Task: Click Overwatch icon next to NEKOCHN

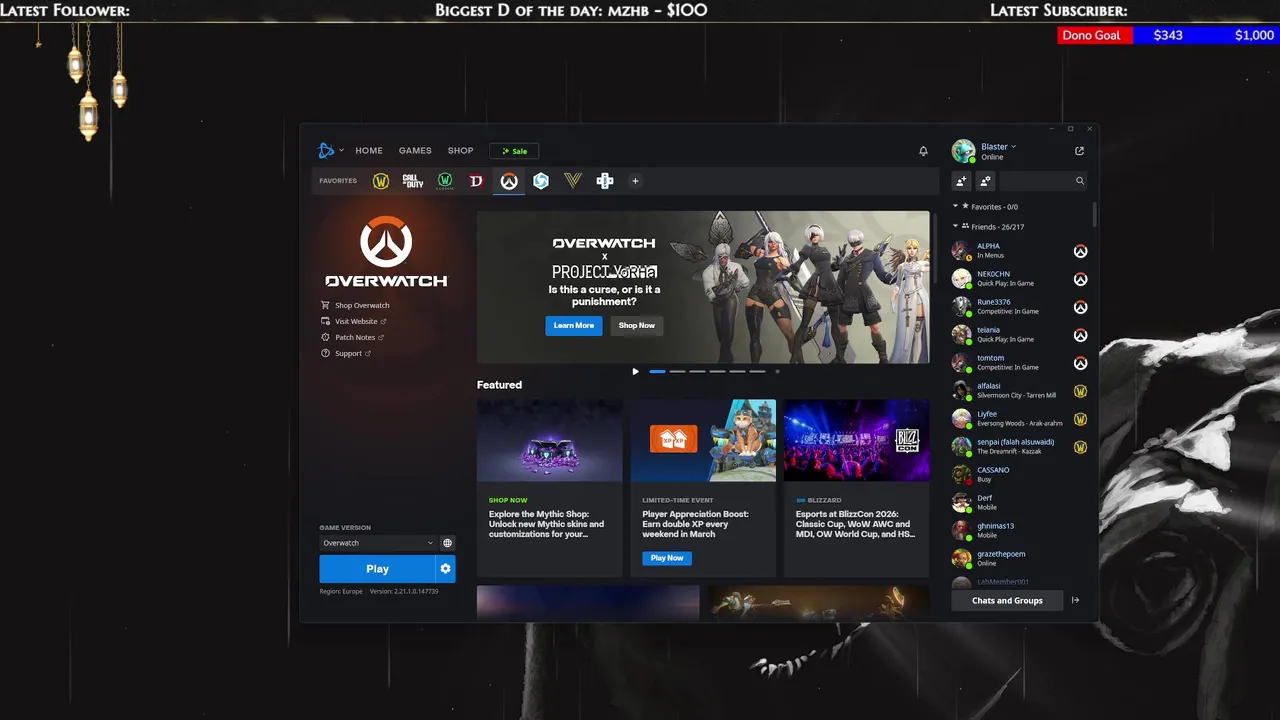Action: click(x=1080, y=279)
